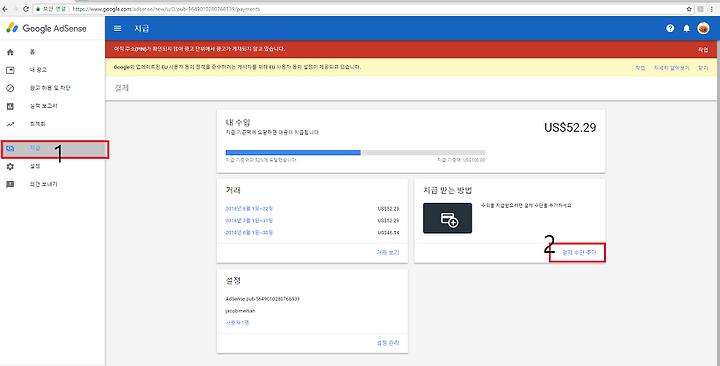The height and width of the screenshot is (366, 720).
Task: Click the 내 수입 card title
Action: point(238,122)
